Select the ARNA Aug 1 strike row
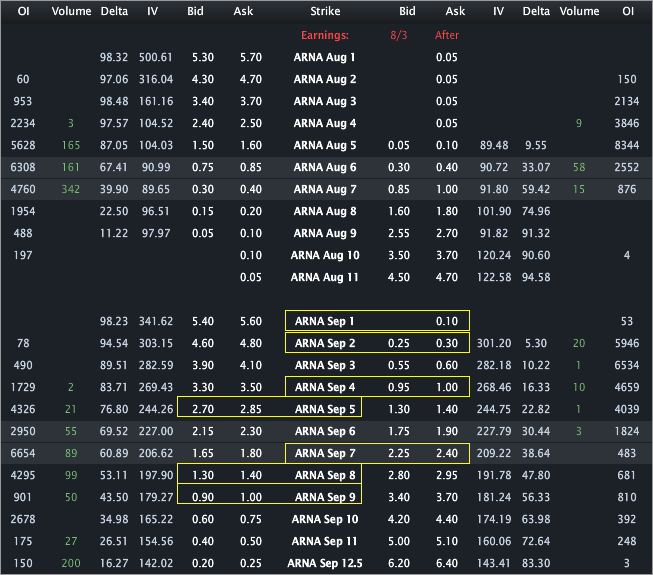 point(326,57)
